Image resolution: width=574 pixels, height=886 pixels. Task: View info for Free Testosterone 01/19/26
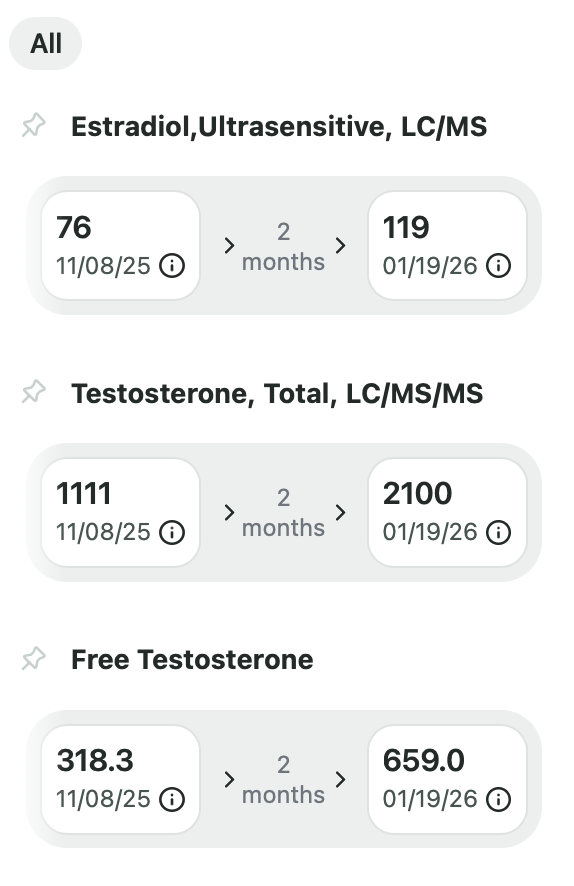[x=498, y=799]
